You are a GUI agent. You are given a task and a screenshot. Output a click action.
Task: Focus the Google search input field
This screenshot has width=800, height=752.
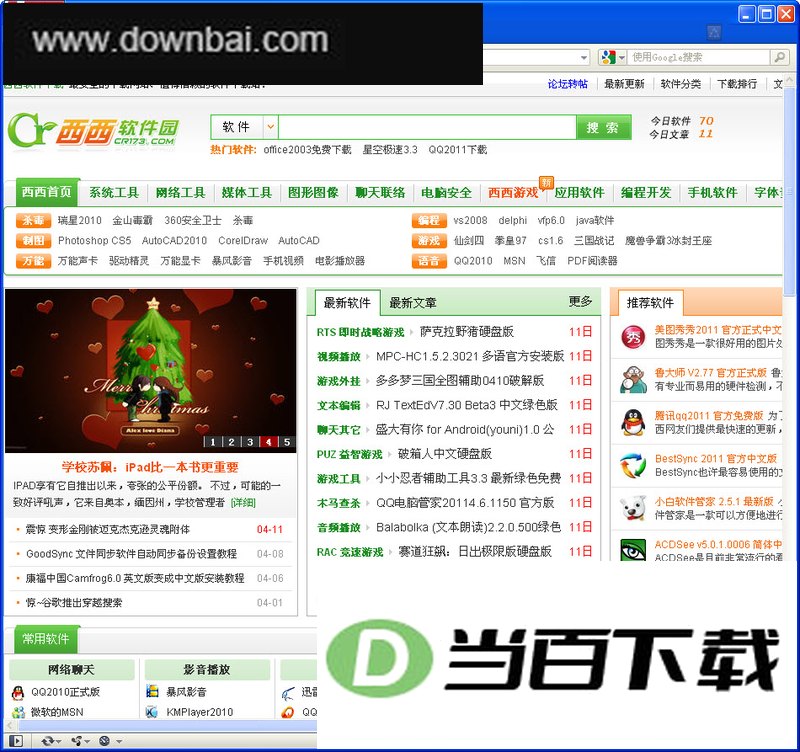coord(698,57)
